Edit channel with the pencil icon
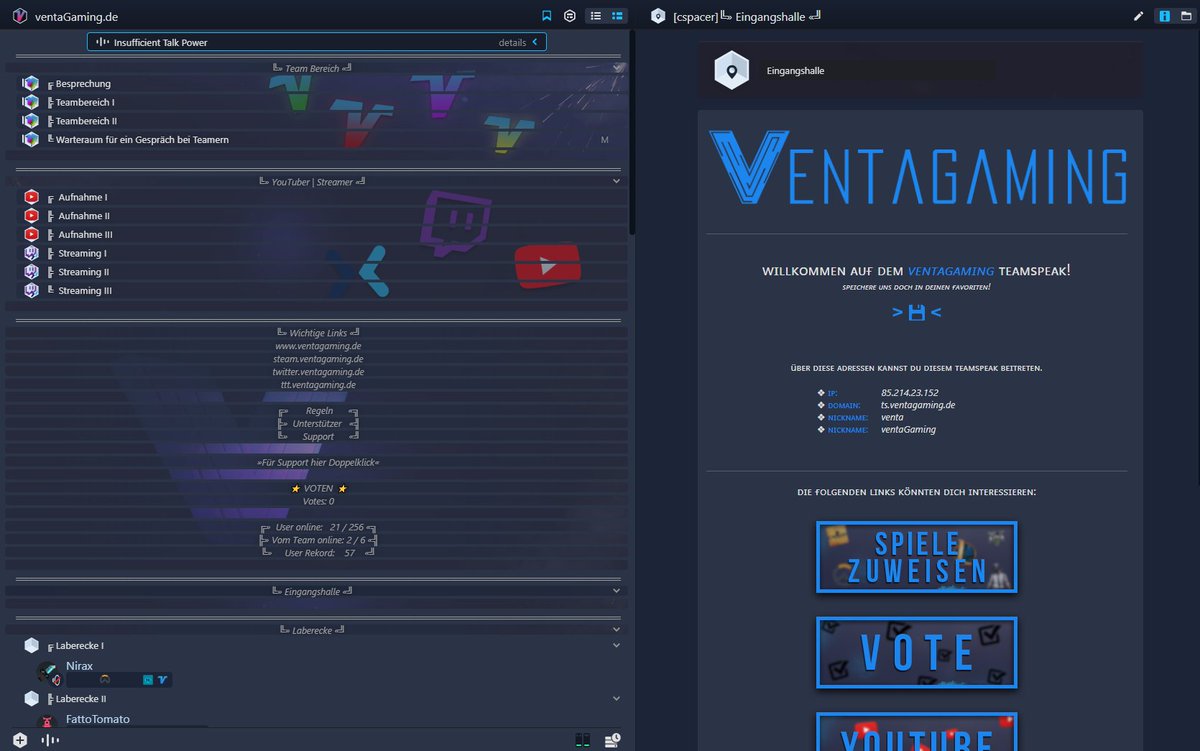Viewport: 1200px width, 751px height. 1138,16
